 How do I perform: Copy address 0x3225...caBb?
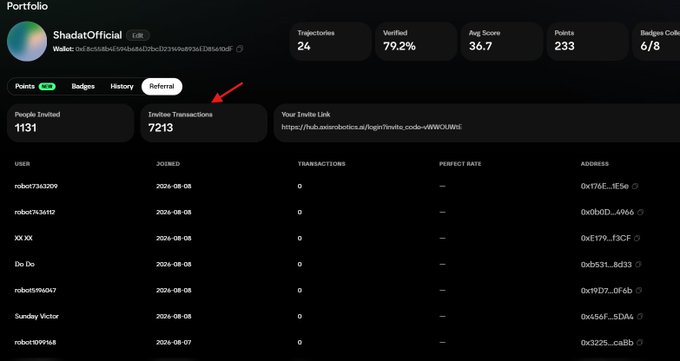[640, 343]
